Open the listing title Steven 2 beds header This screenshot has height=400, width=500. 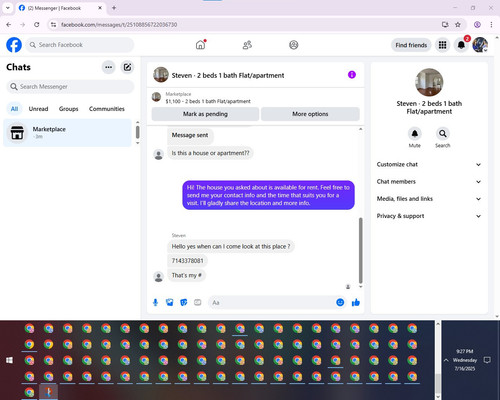click(228, 75)
